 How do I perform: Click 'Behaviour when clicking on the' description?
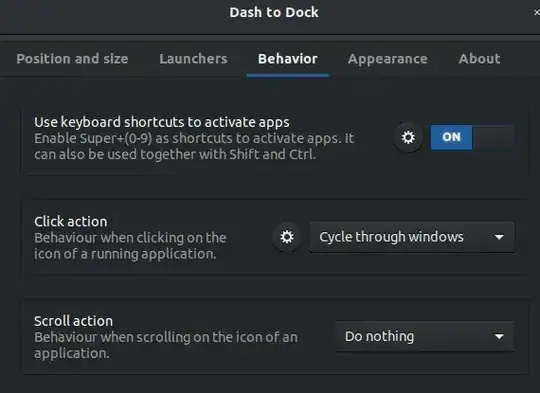130,246
